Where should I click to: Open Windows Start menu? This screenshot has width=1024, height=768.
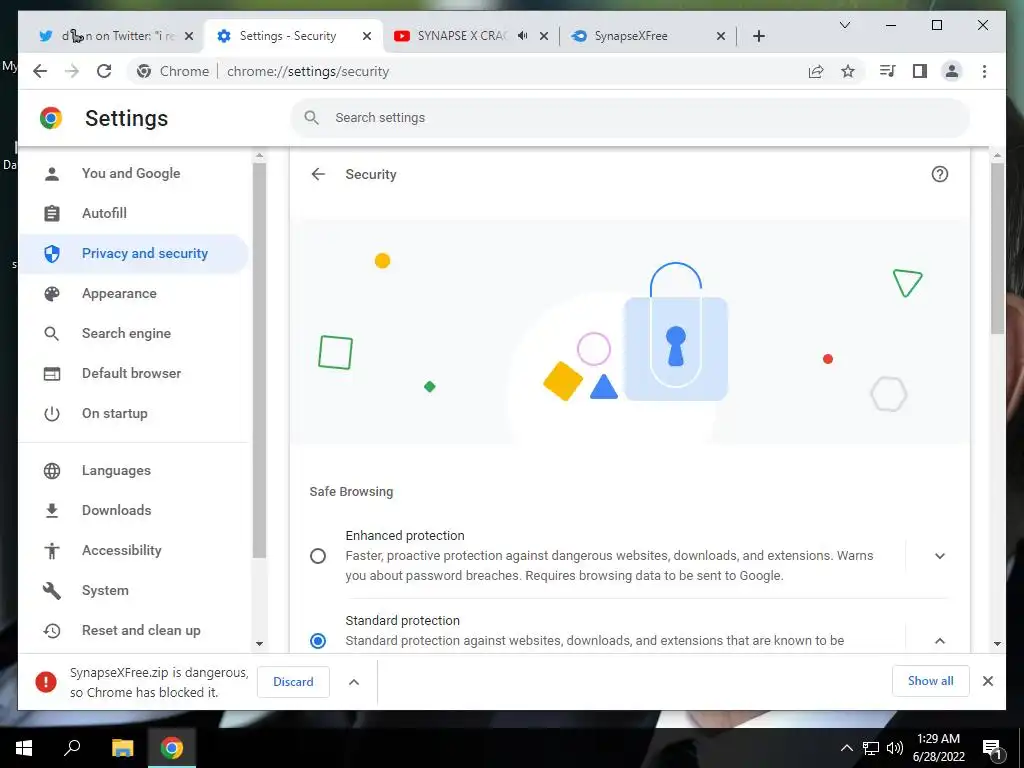coord(24,748)
